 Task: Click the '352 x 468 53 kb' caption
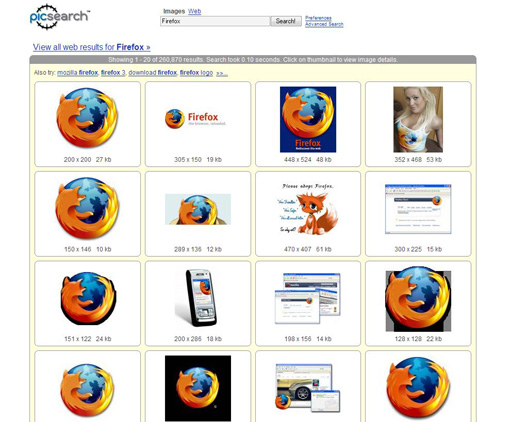click(418, 160)
